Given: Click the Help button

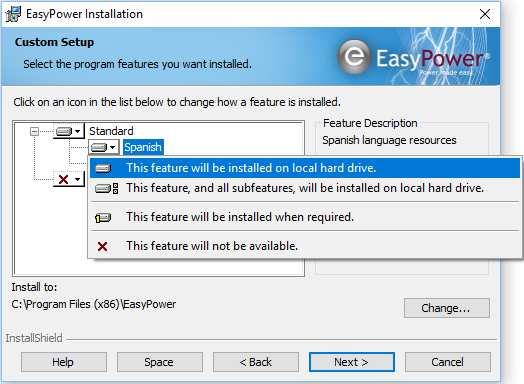Looking at the screenshot, I should pyautogui.click(x=64, y=362).
